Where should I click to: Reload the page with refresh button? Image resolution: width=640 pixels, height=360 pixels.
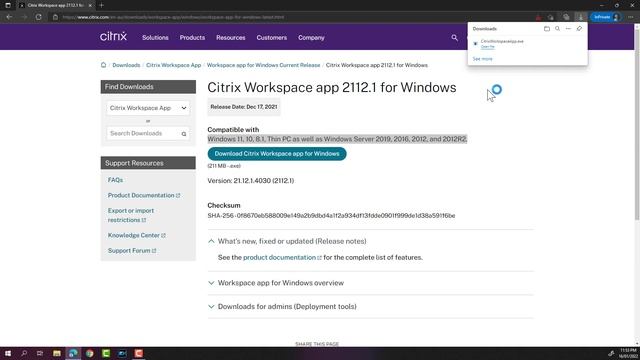tap(38, 17)
